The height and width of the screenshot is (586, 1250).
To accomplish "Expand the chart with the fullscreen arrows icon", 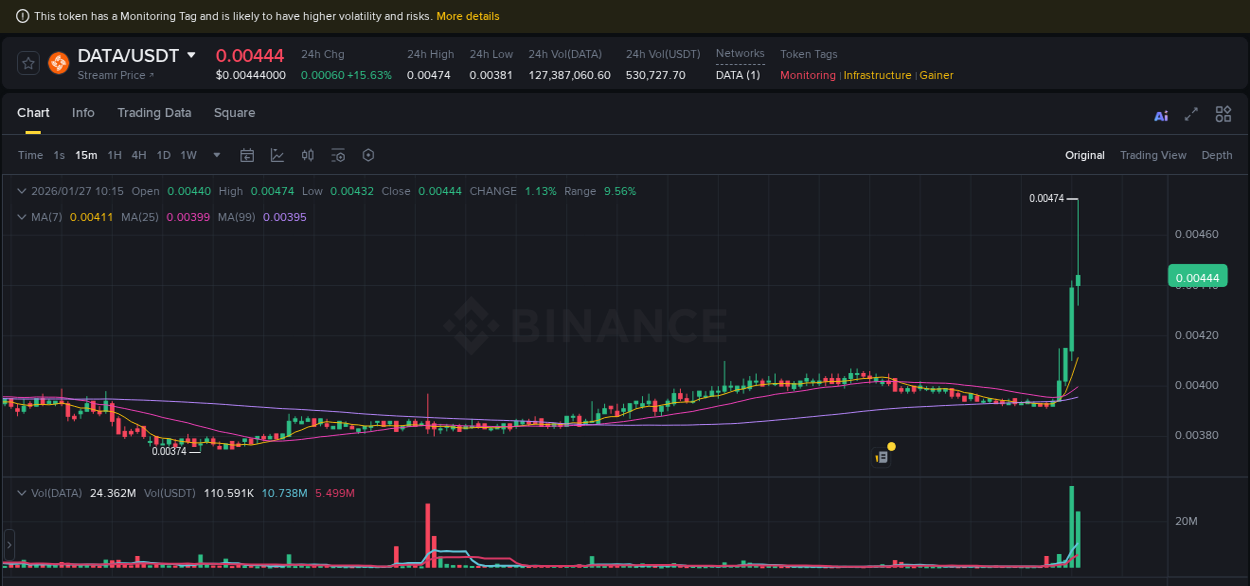I will point(1191,115).
